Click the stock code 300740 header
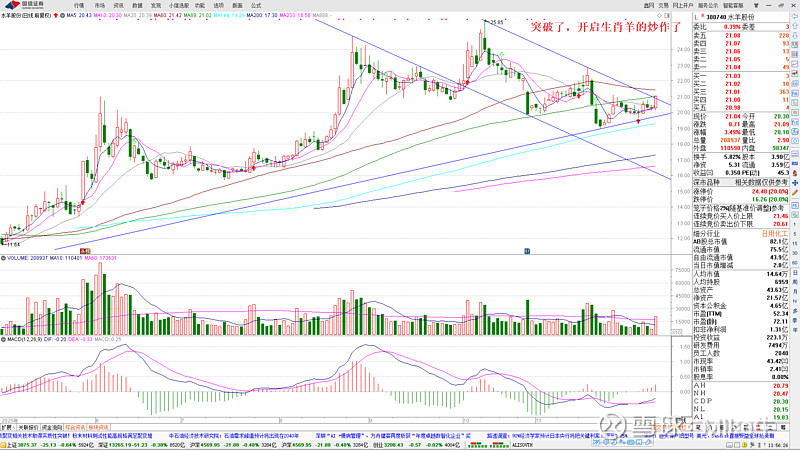800x452 pixels. [718, 17]
